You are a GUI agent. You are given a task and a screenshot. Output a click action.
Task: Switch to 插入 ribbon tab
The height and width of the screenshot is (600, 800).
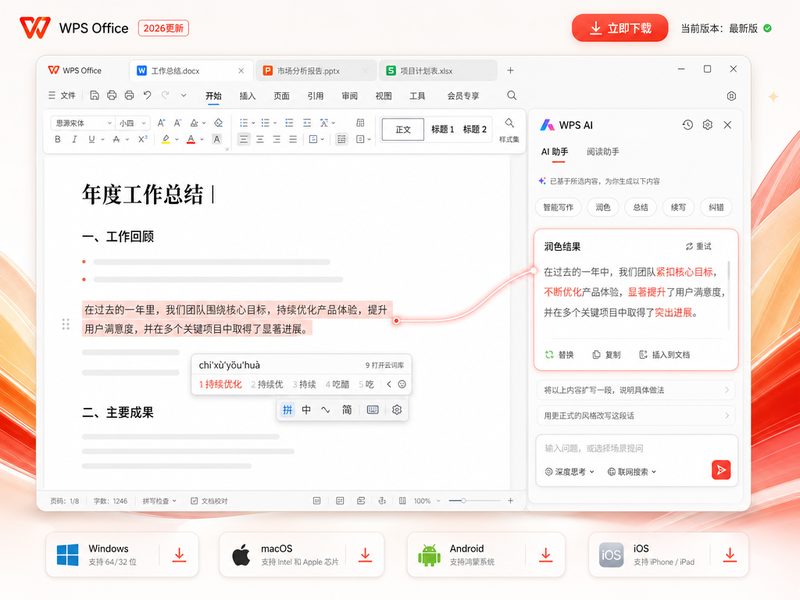(x=247, y=95)
